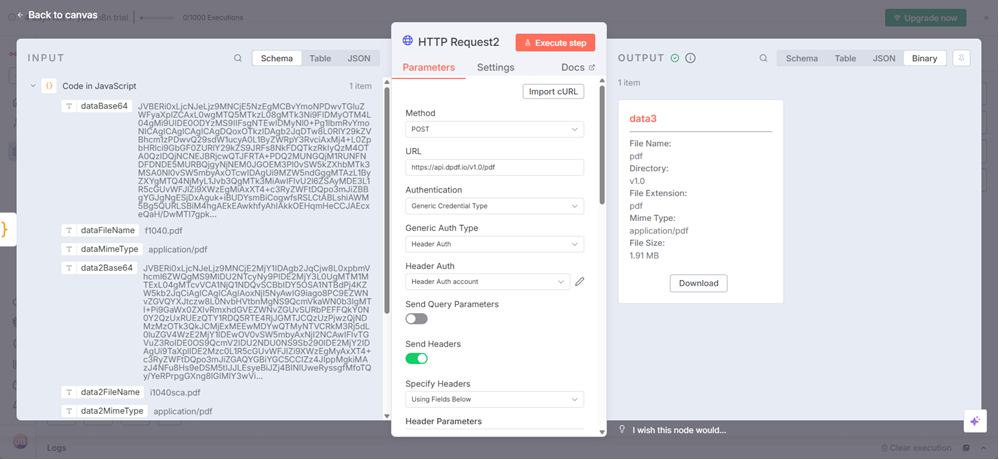Click the HTTP Request2 globe icon
Viewport: 999px width, 460px height.
[x=408, y=41]
